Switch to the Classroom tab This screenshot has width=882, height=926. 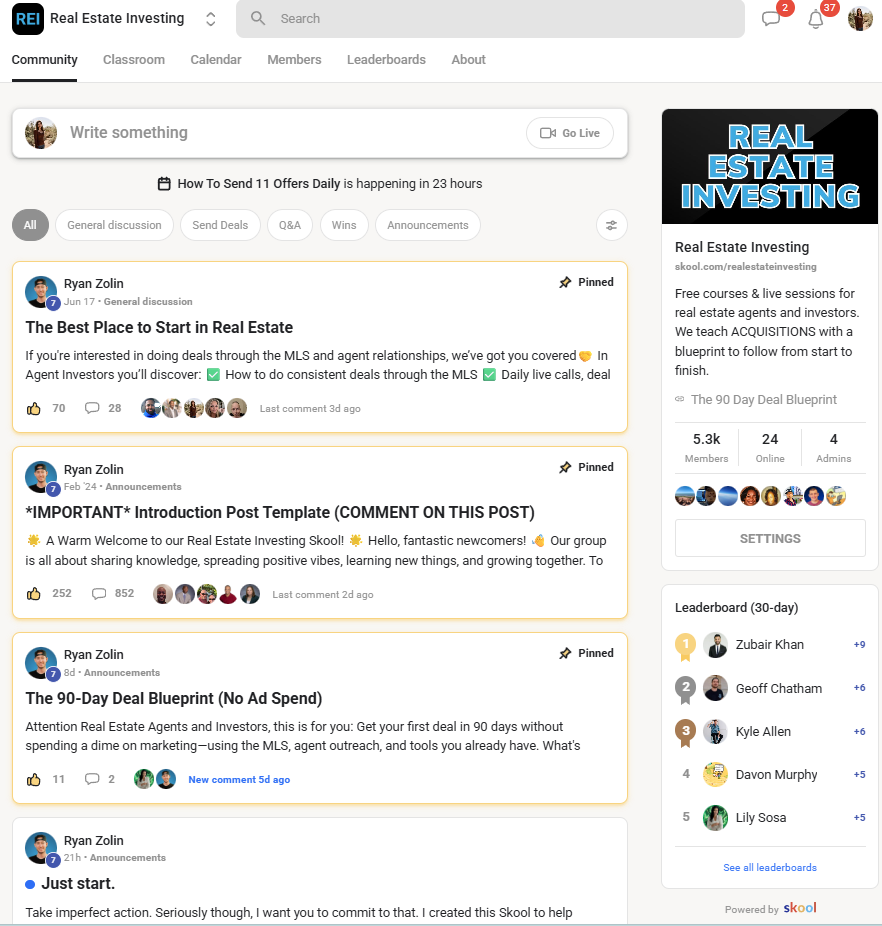(x=134, y=60)
